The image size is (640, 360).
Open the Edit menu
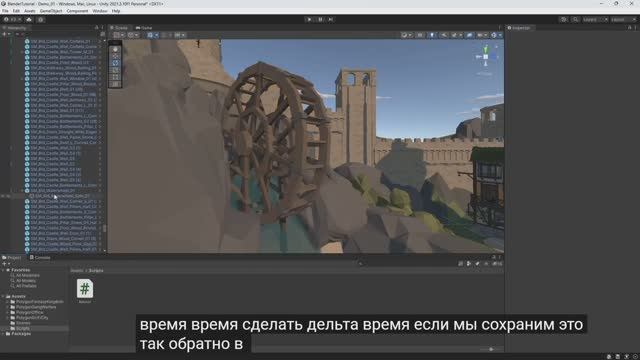[x=16, y=11]
